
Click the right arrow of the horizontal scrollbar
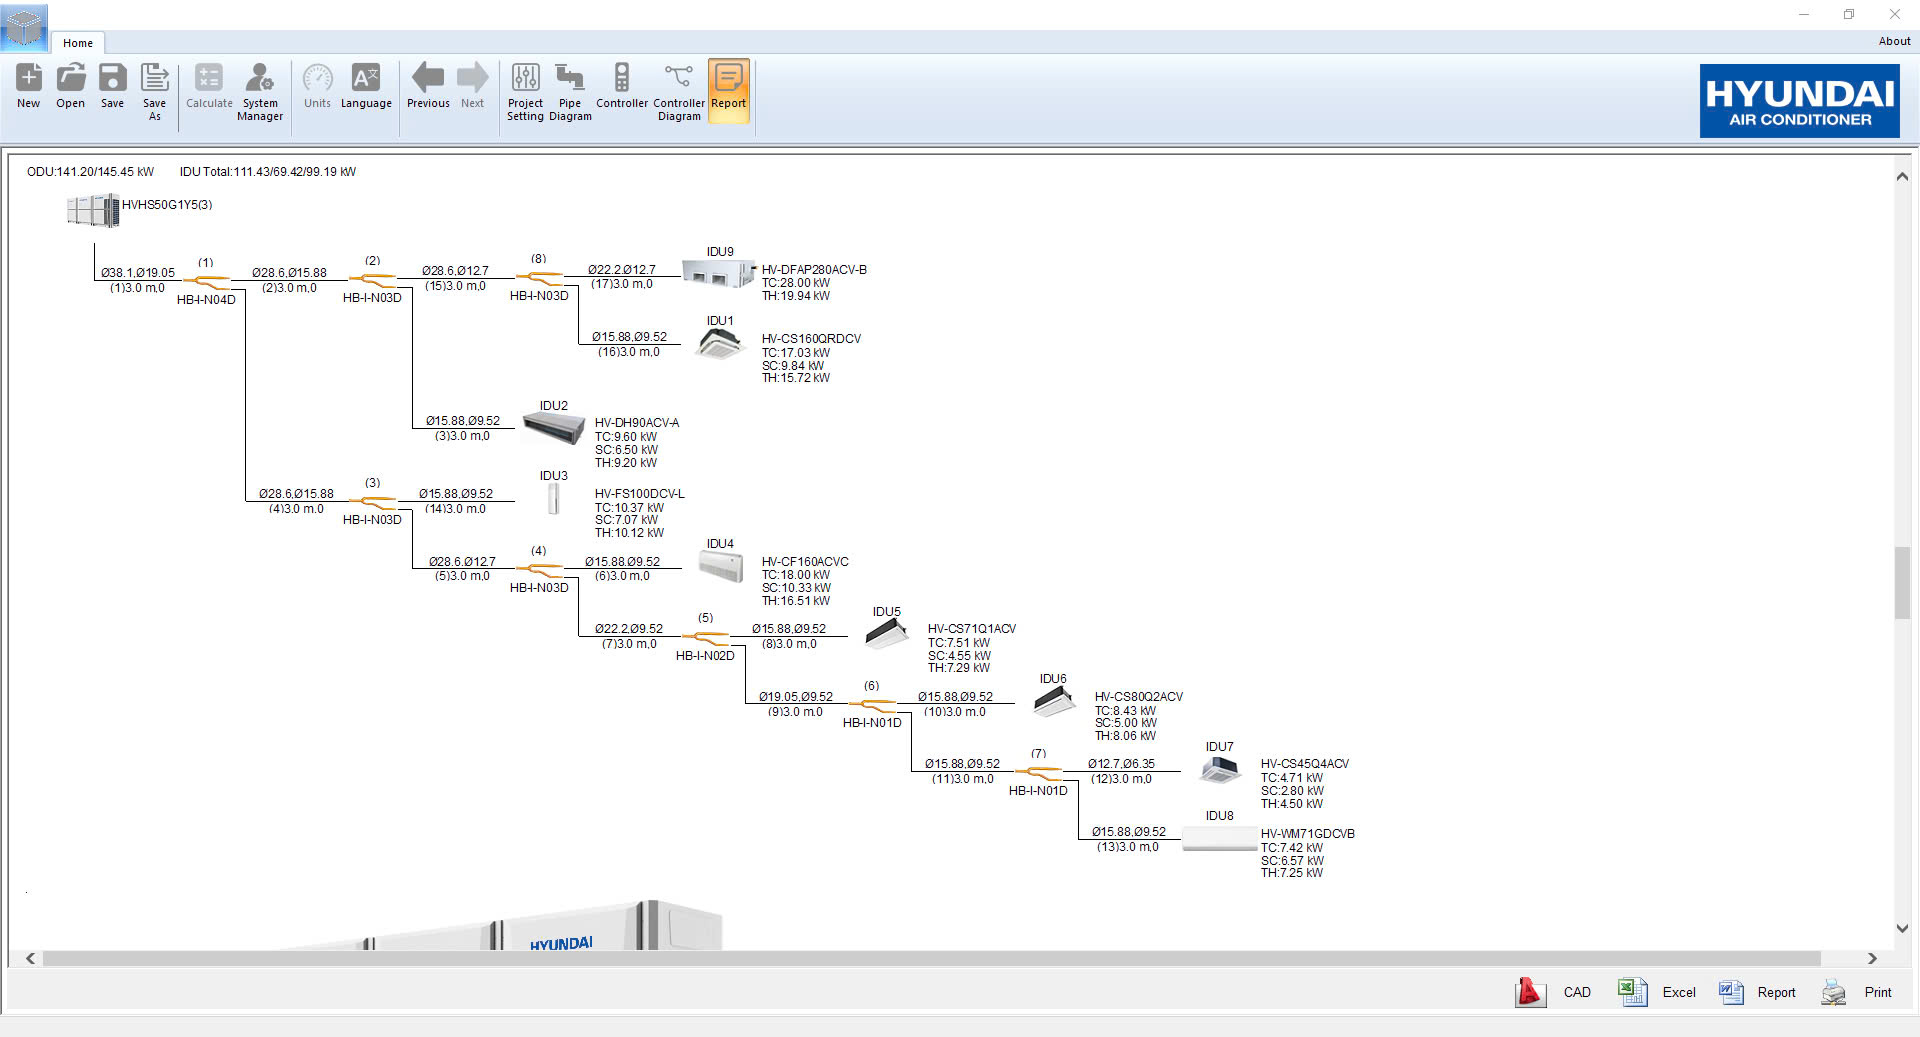(1872, 958)
